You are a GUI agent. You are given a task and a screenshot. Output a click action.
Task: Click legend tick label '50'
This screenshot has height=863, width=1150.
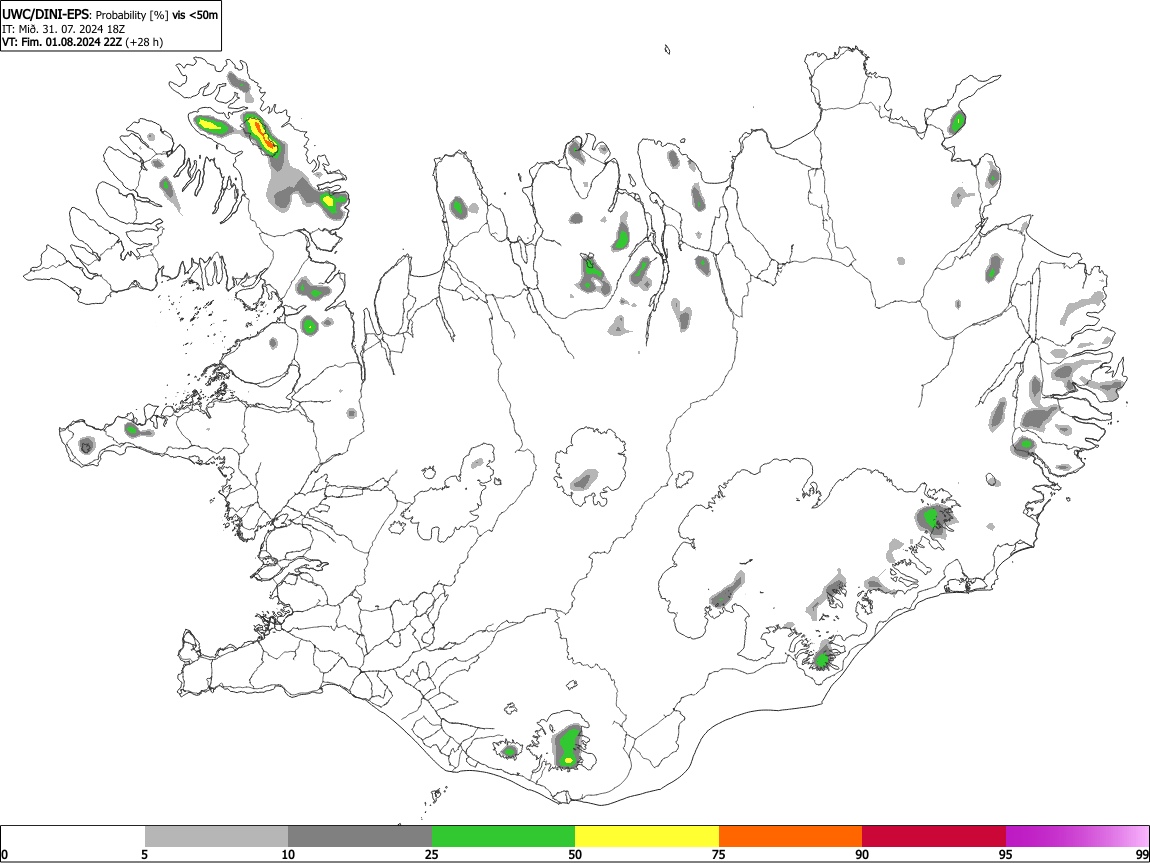pos(575,854)
